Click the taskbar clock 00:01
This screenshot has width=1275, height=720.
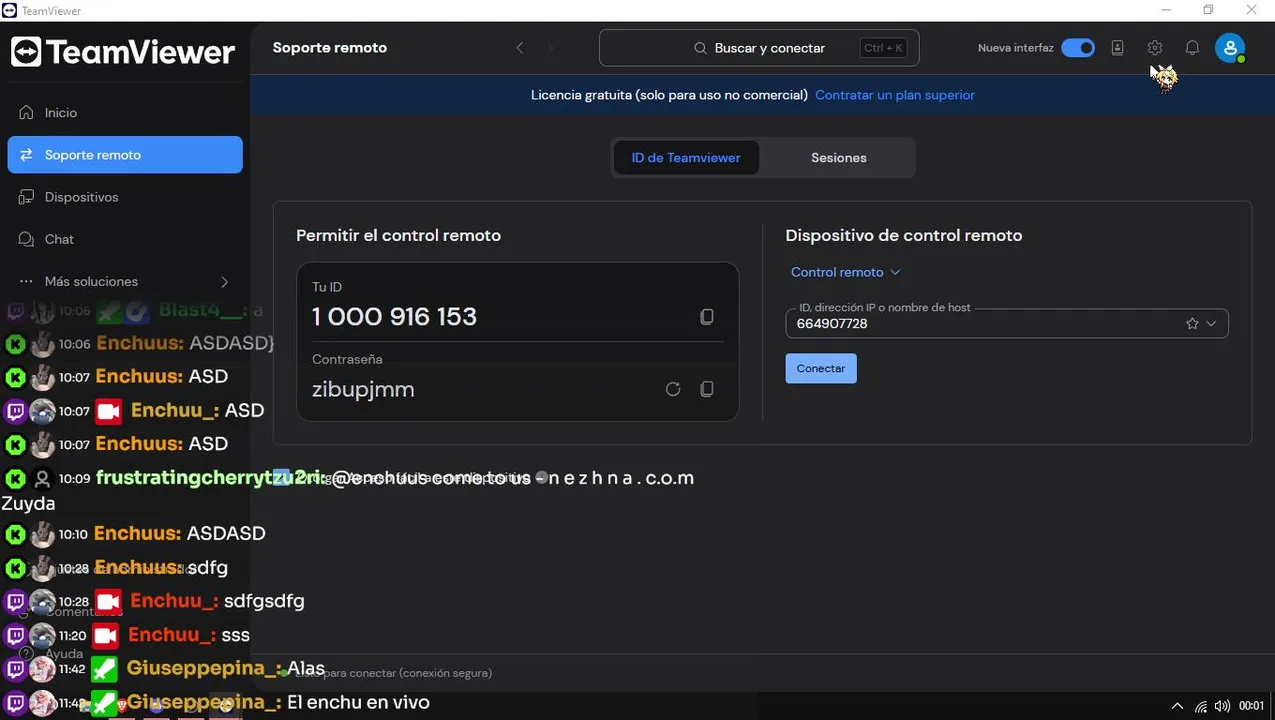(1251, 706)
